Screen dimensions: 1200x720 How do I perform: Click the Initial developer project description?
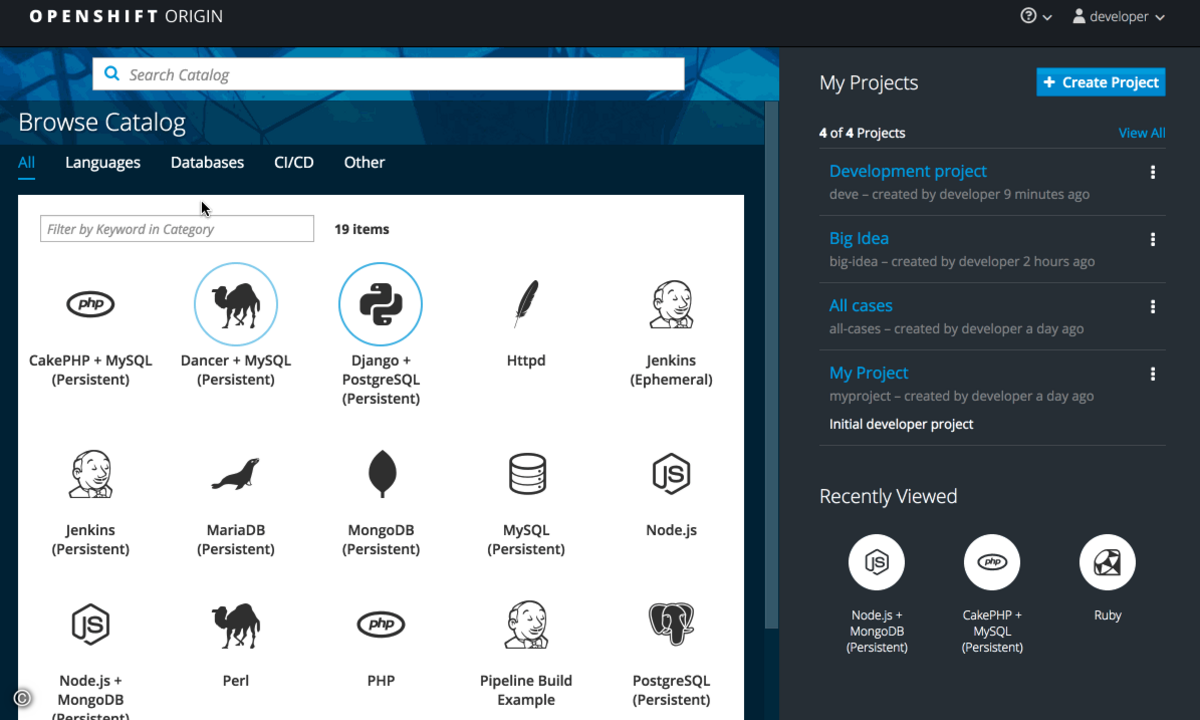(901, 424)
